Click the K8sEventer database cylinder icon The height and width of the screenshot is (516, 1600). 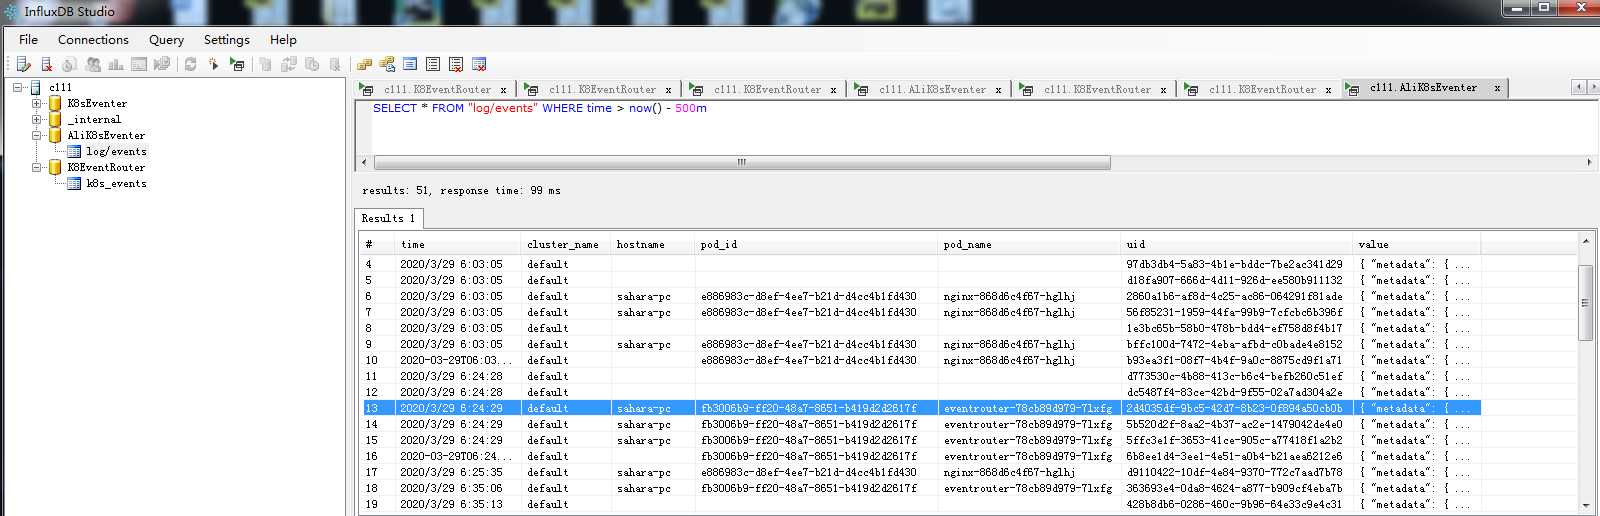pyautogui.click(x=55, y=103)
